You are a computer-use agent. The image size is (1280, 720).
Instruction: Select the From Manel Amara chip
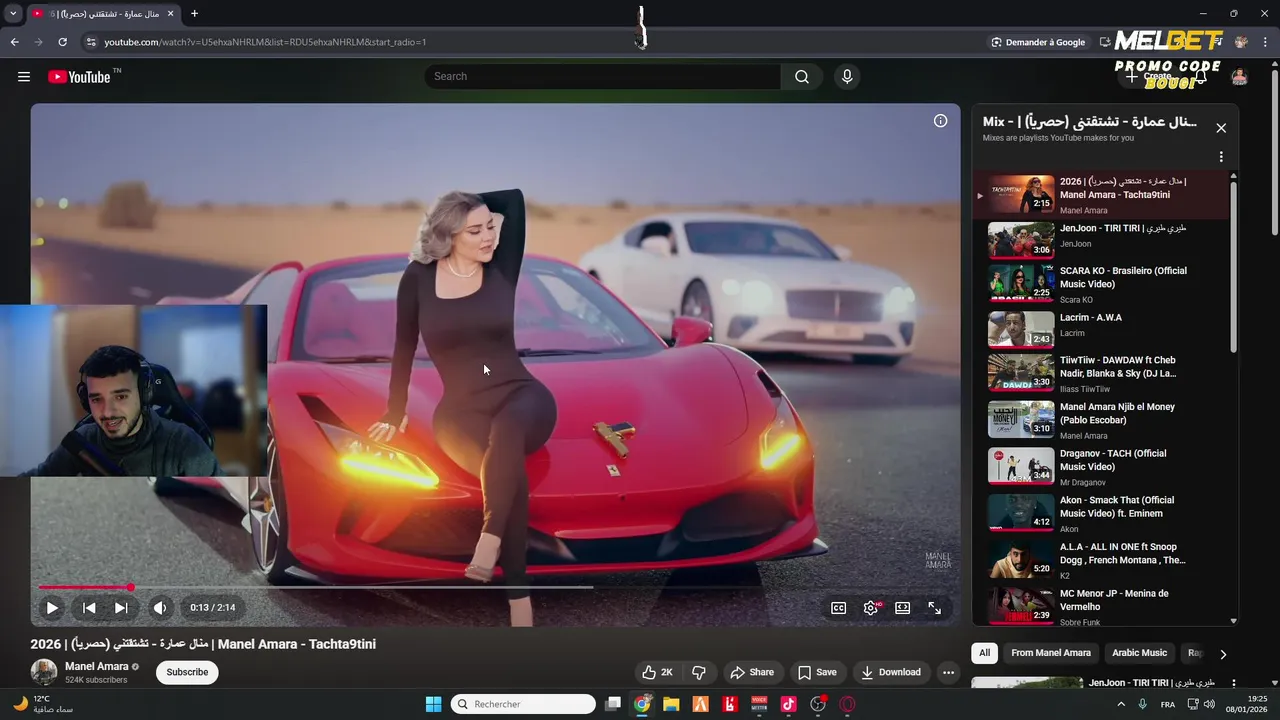1051,653
